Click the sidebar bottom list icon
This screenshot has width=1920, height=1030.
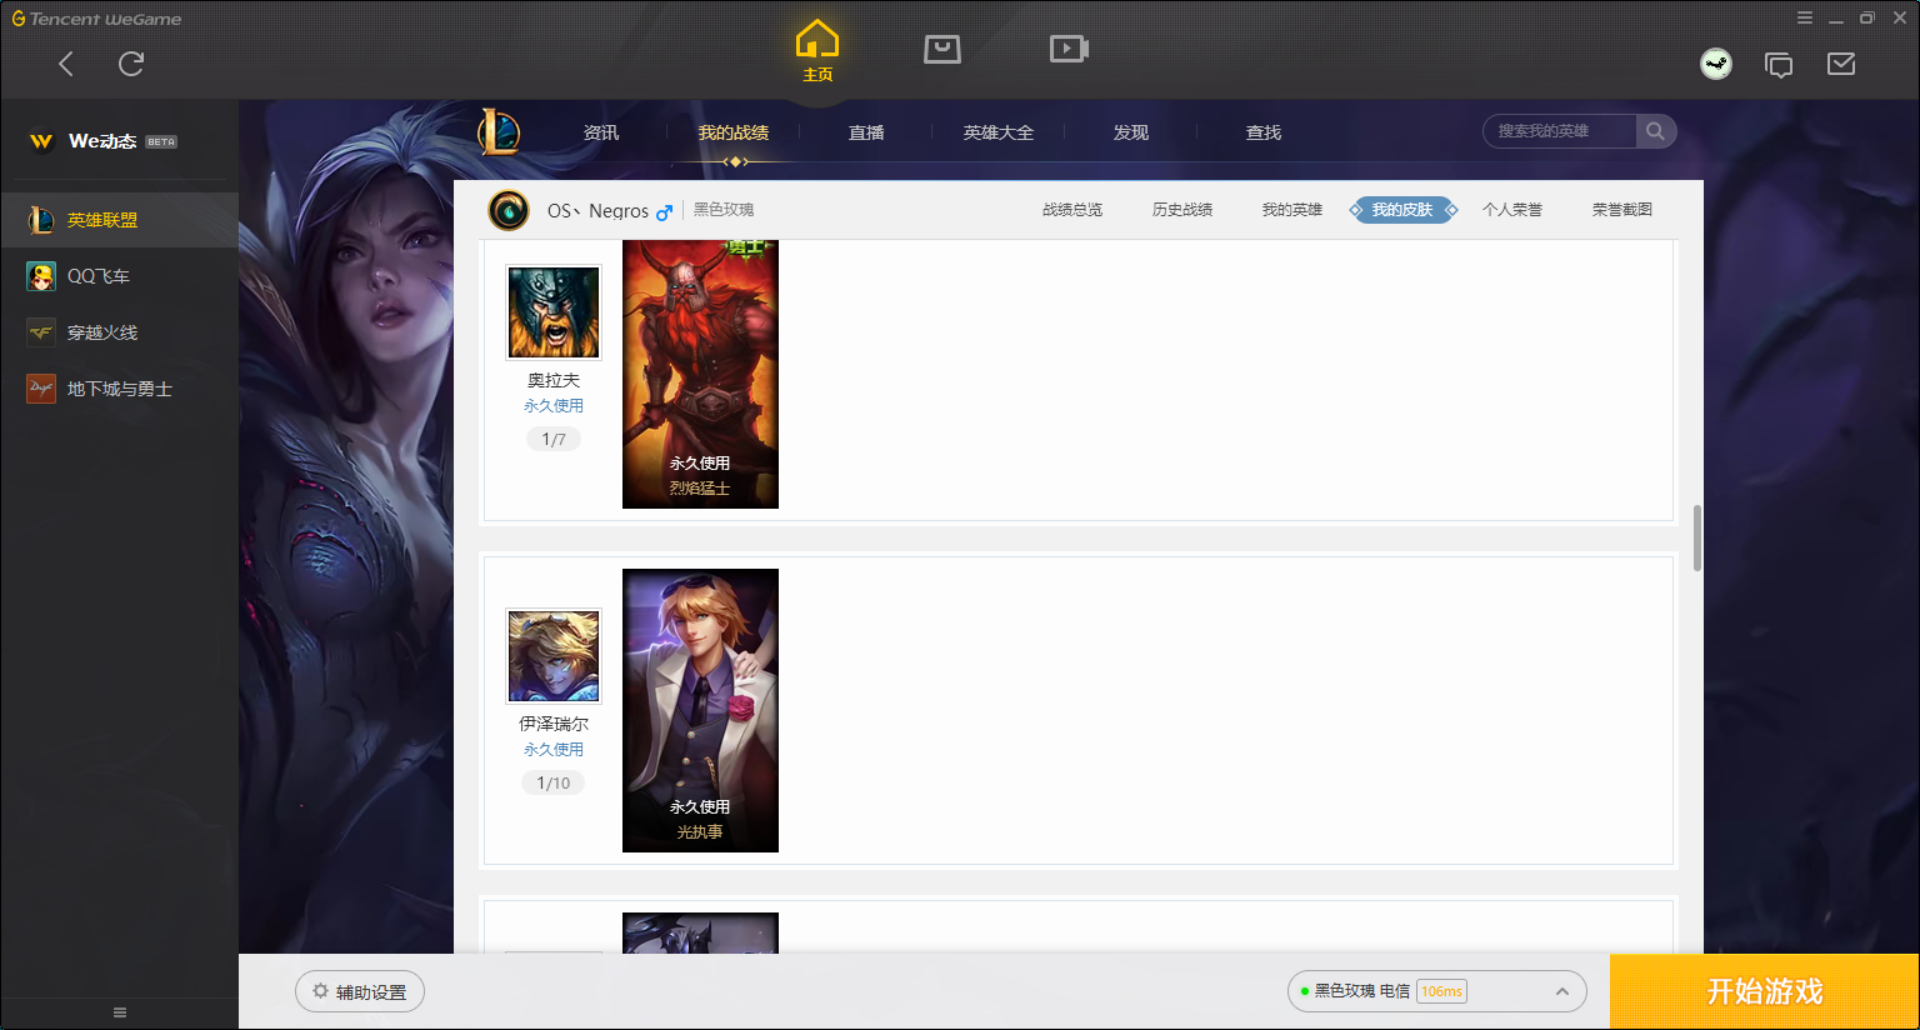(x=120, y=1012)
